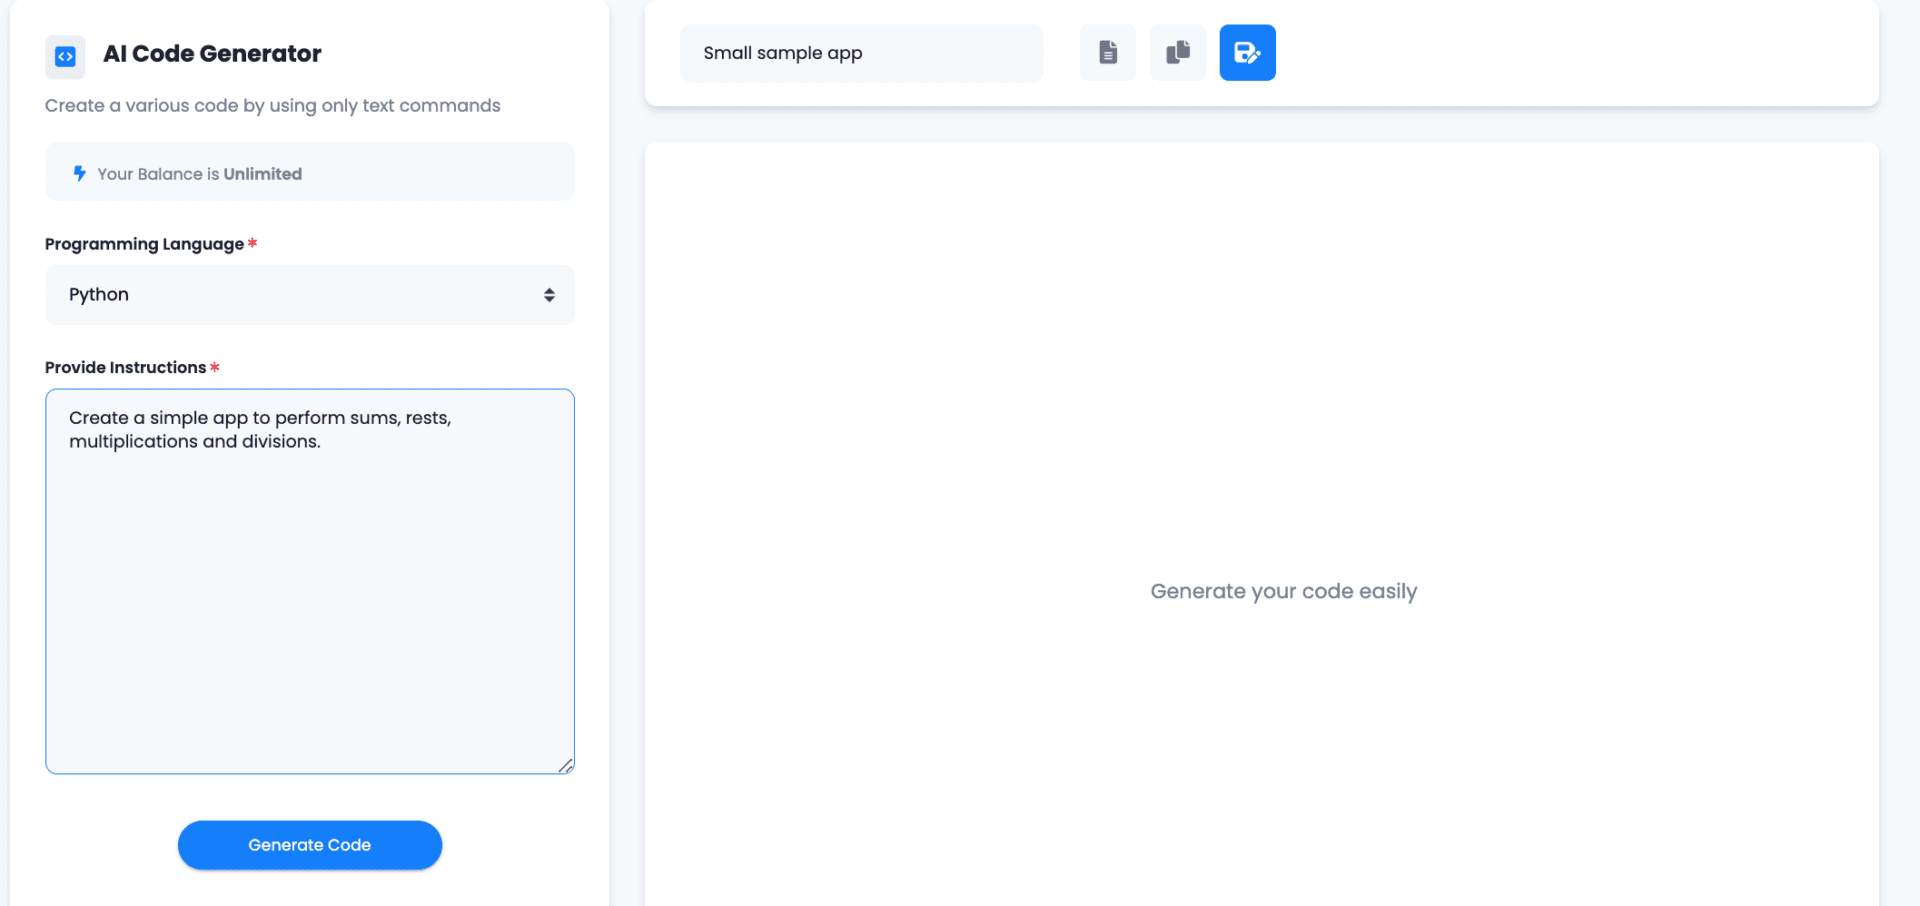Click the lightning bolt balance icon

[80, 173]
